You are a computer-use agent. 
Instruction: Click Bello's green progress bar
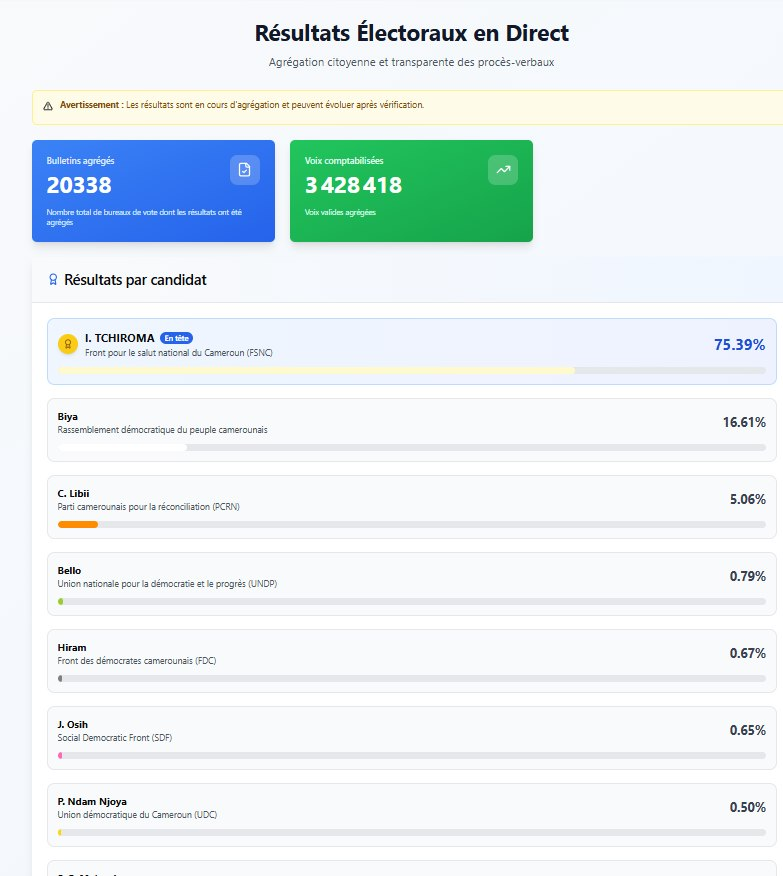pos(412,602)
